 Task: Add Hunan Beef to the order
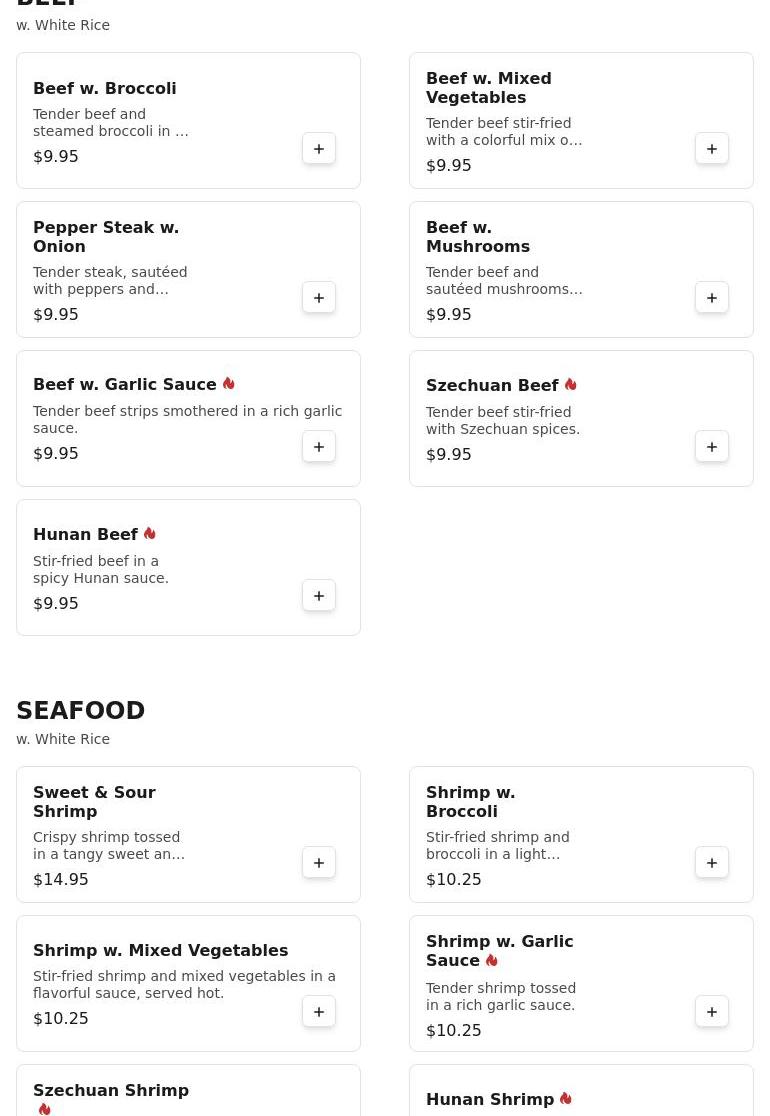coord(319,596)
